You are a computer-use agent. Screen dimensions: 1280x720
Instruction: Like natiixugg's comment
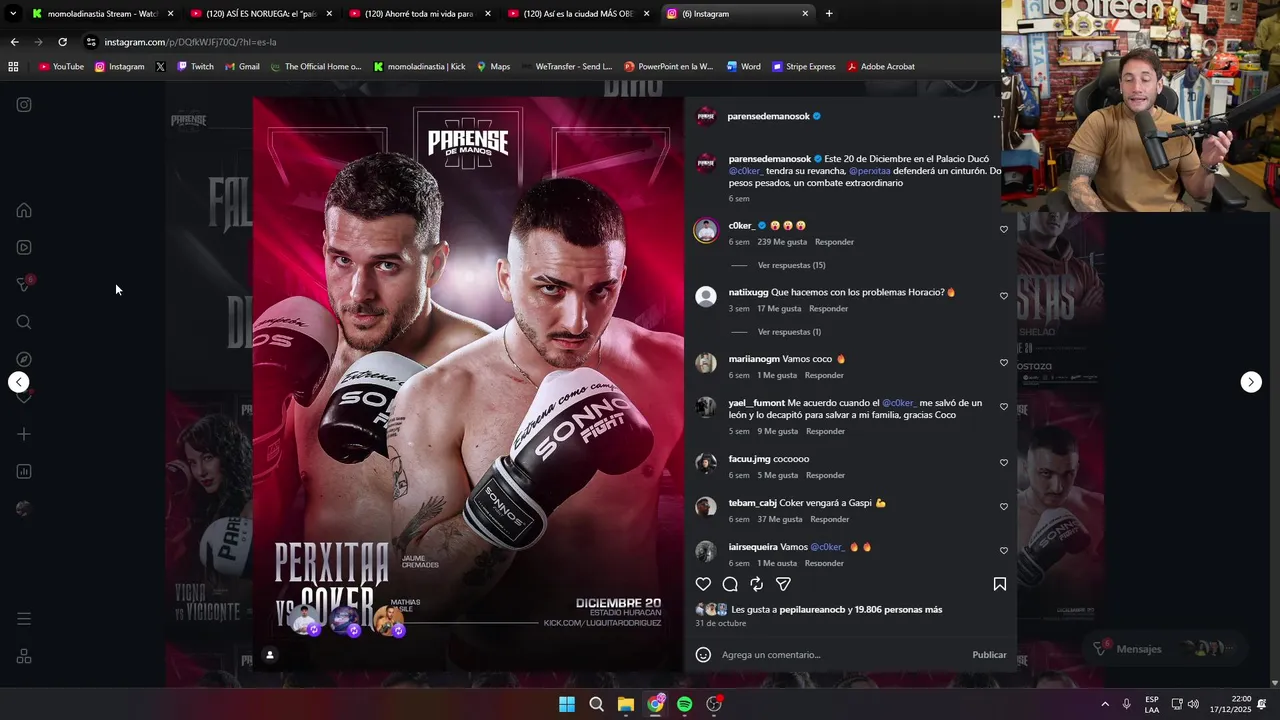(1004, 296)
